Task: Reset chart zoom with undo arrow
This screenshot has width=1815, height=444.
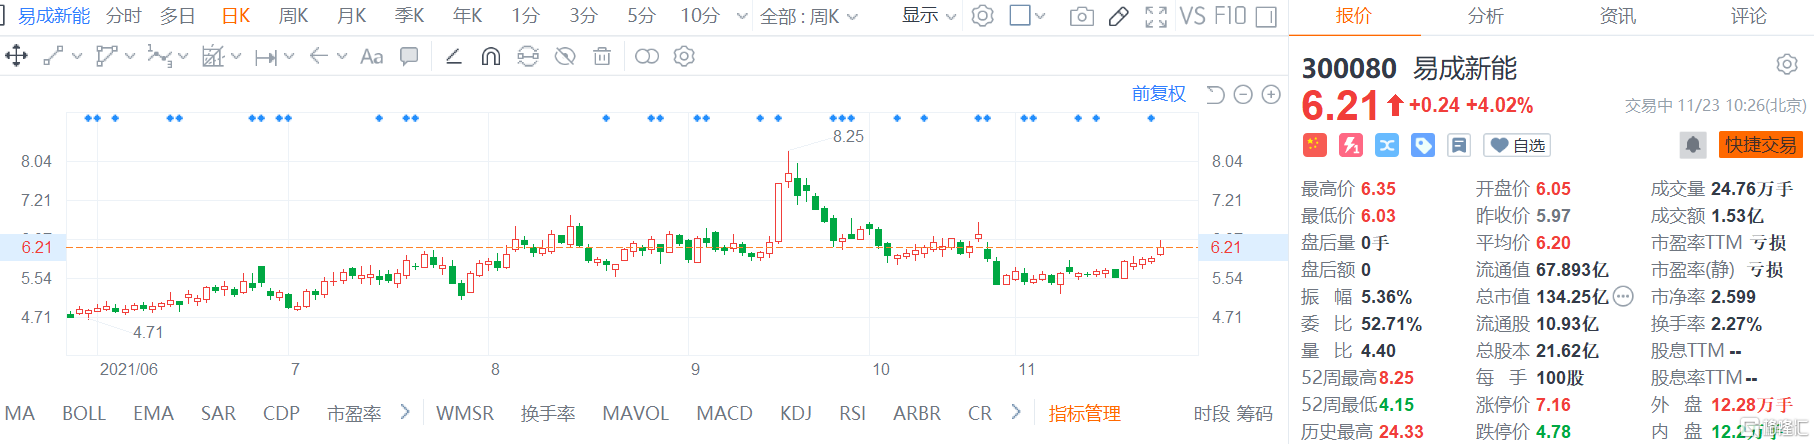Action: point(1215,94)
